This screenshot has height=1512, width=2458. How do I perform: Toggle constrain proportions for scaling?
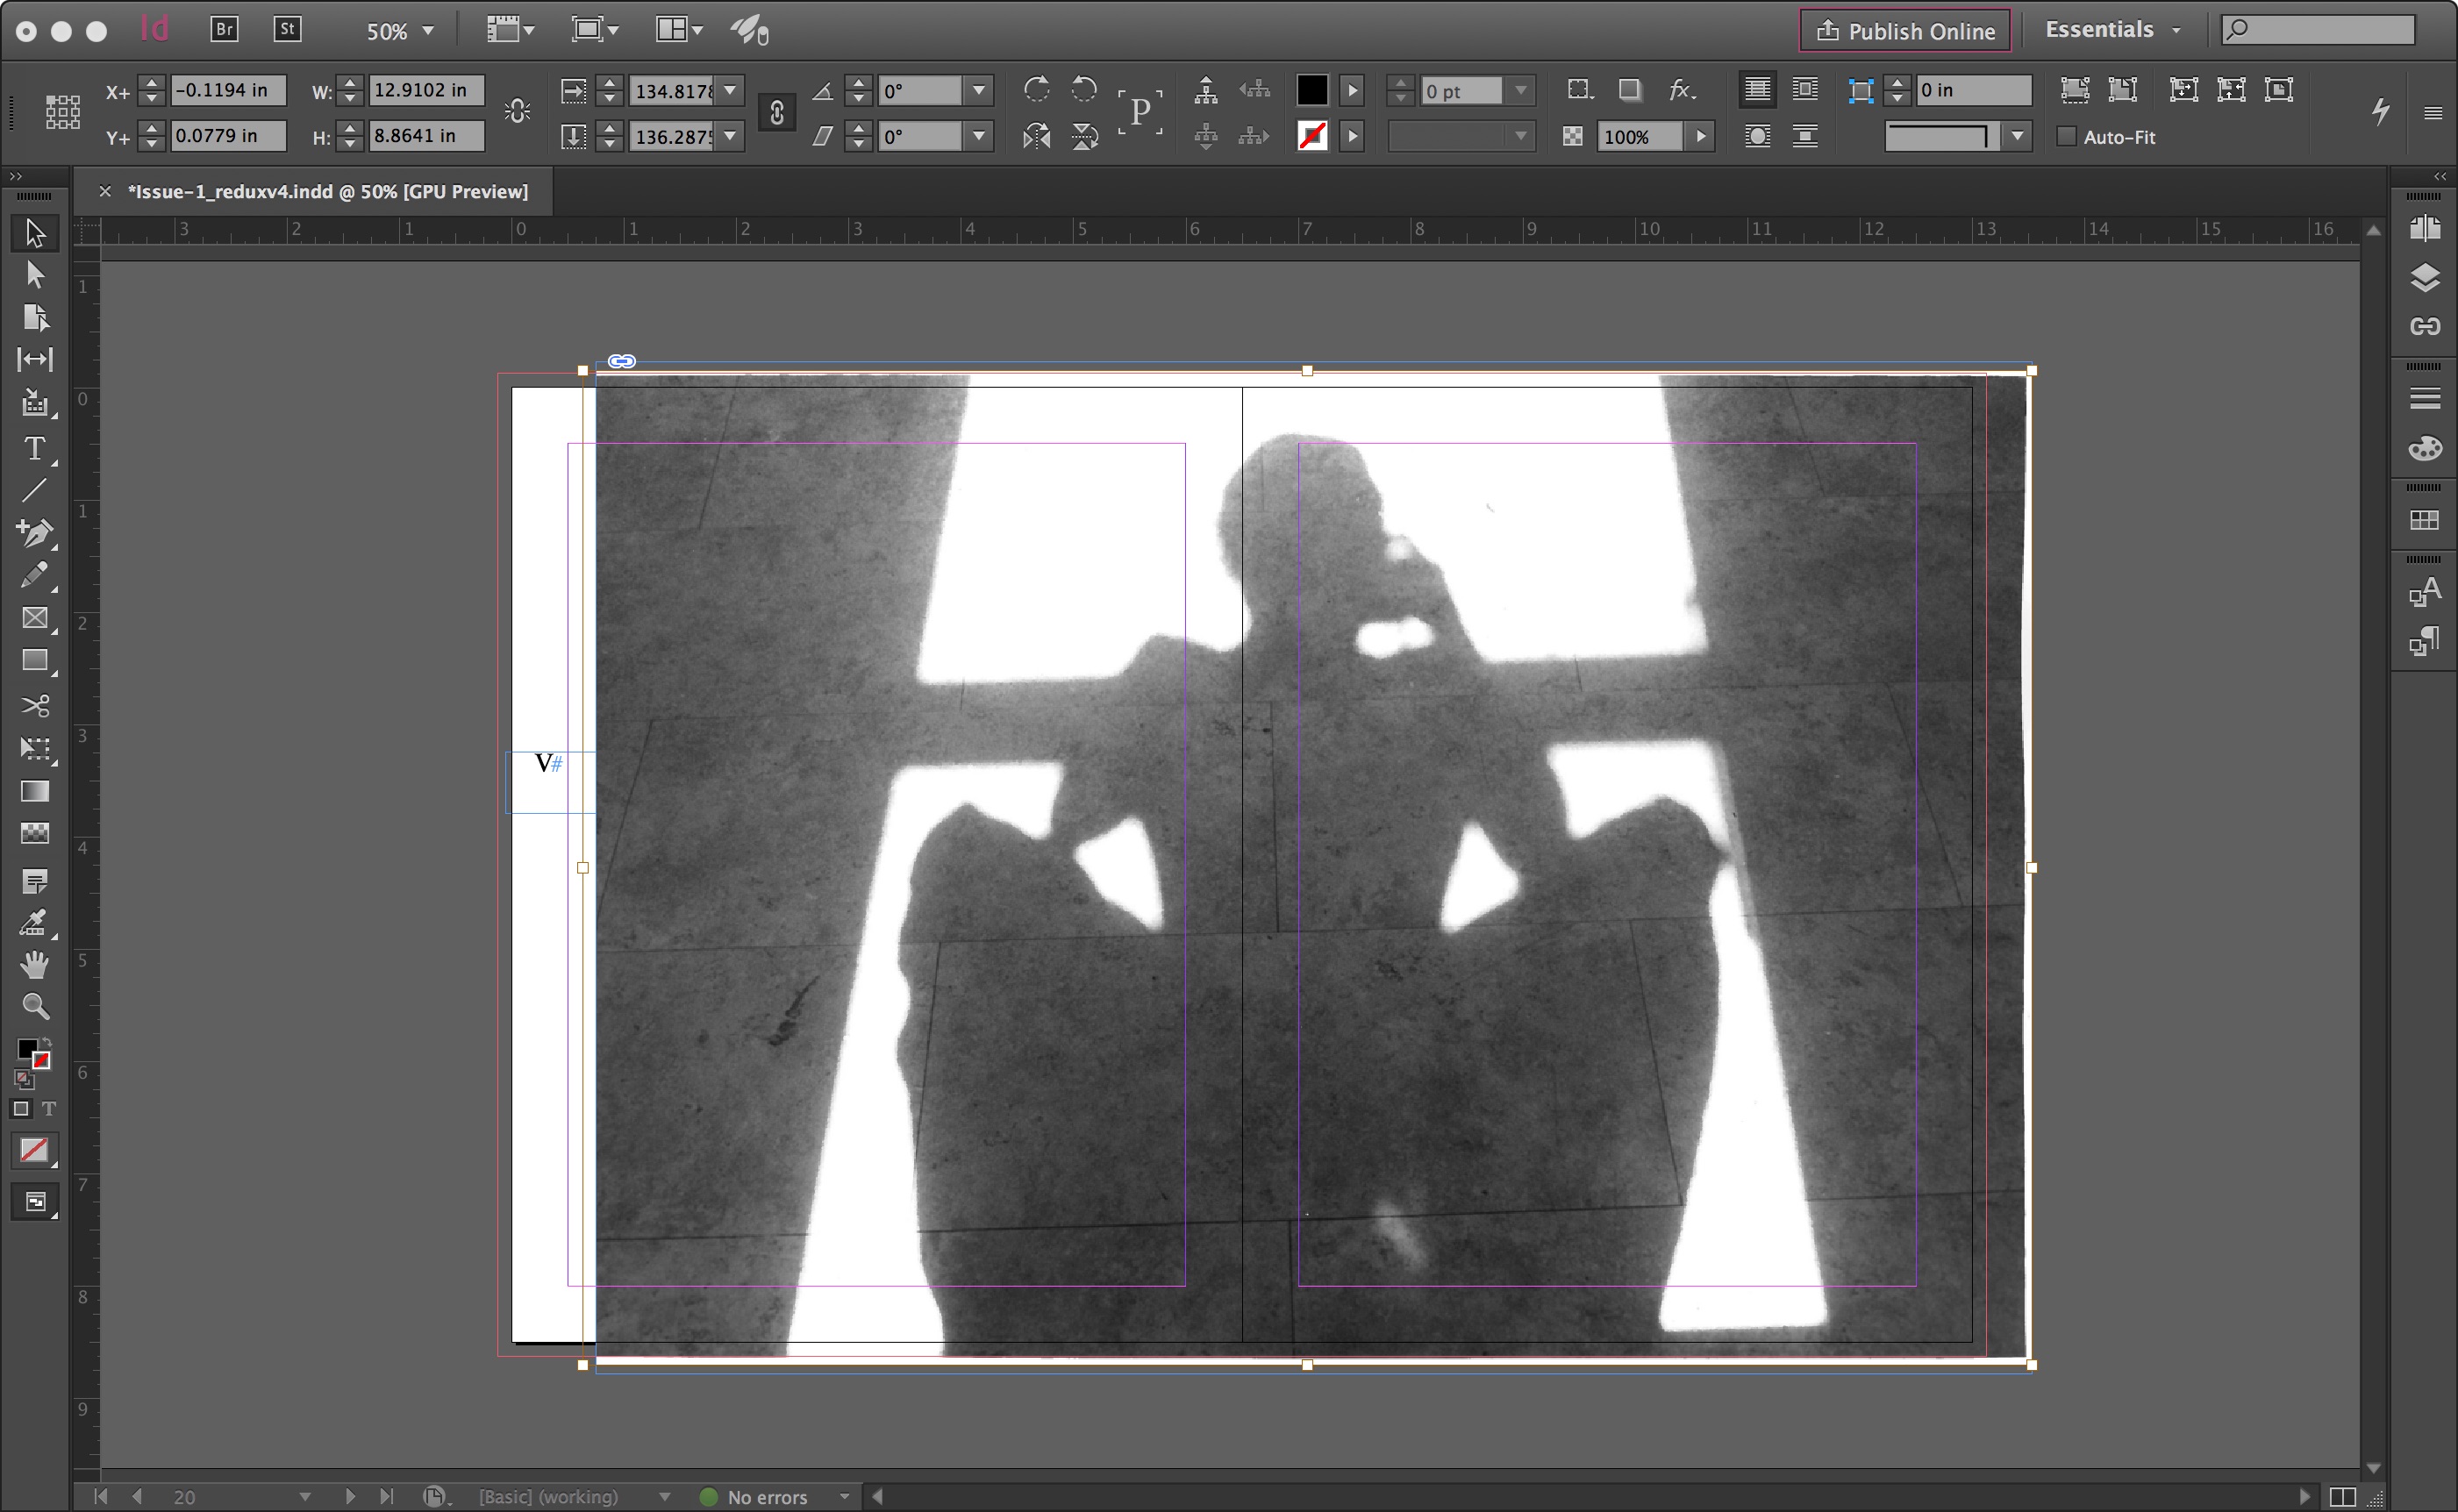pos(777,112)
